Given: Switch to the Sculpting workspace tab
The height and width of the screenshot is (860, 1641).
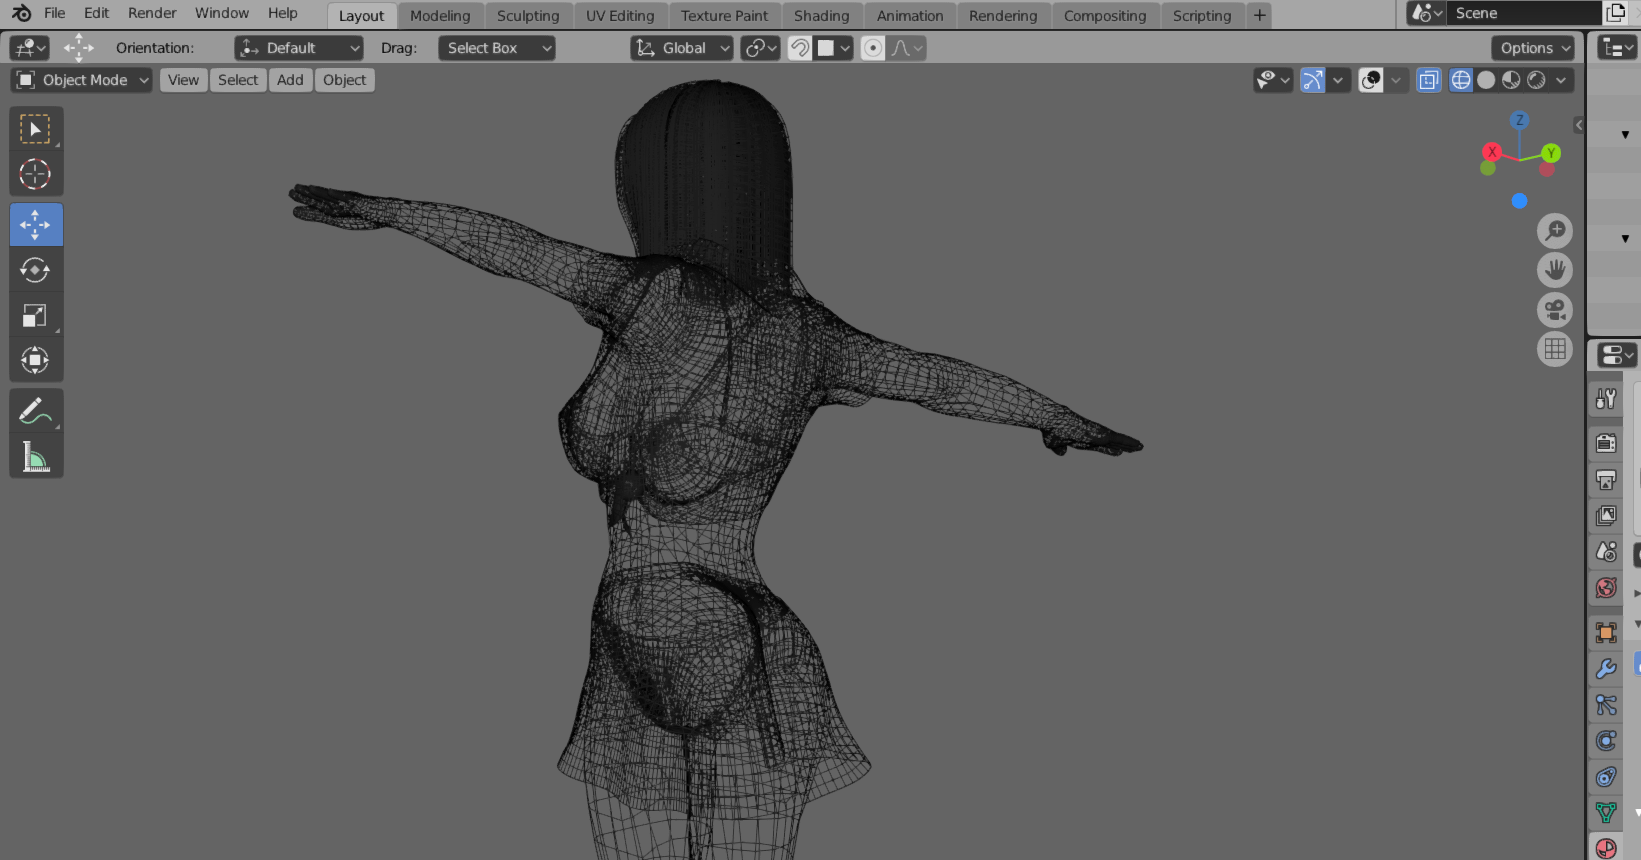Looking at the screenshot, I should coord(528,16).
